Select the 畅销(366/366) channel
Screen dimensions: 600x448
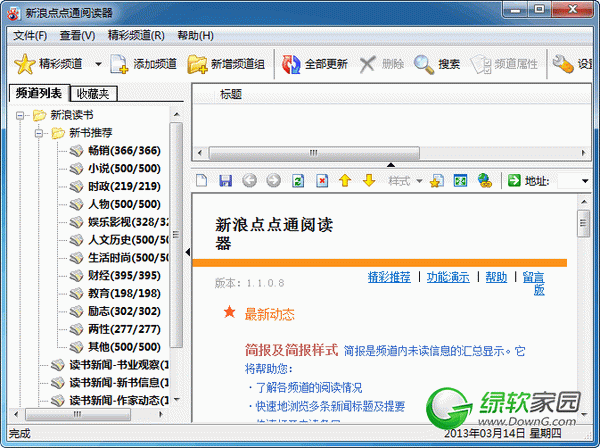pyautogui.click(x=124, y=150)
